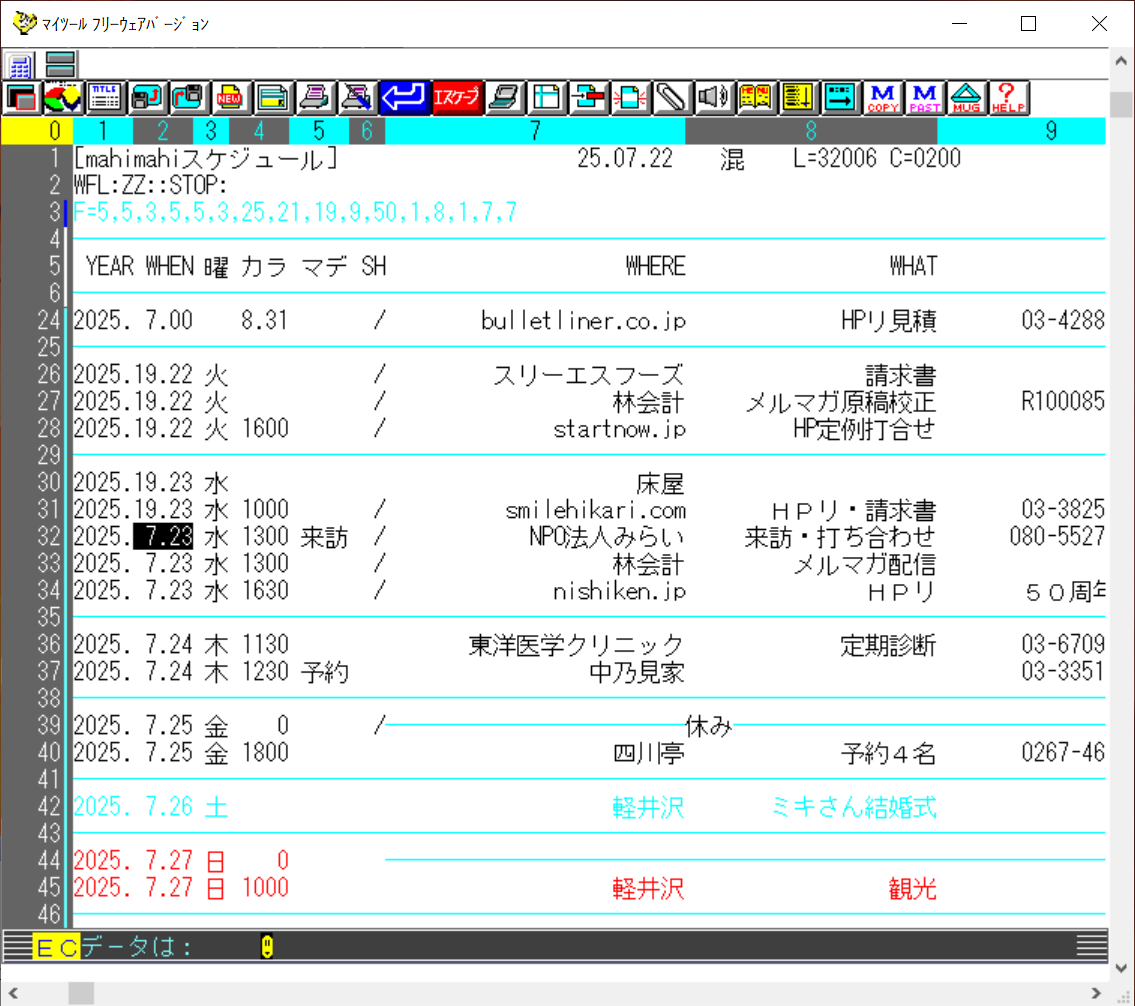Click the blue Enter arrow icon
1135x1006 pixels.
click(x=404, y=97)
